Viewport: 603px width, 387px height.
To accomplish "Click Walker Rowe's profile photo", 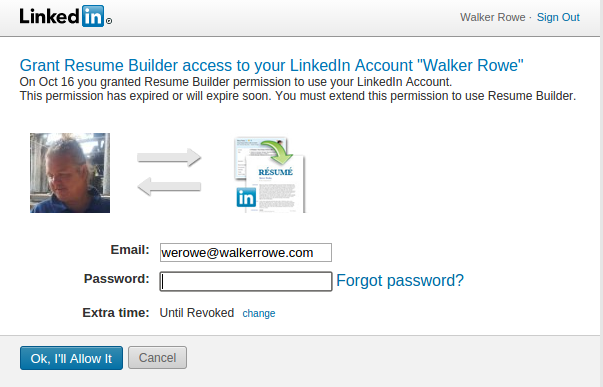I will [70, 173].
